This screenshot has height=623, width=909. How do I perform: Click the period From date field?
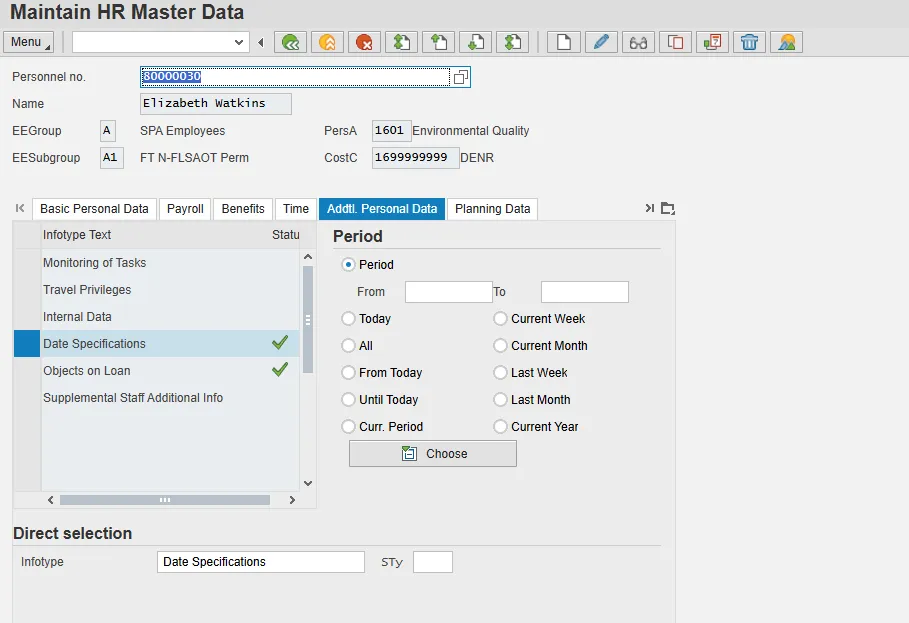click(x=448, y=292)
